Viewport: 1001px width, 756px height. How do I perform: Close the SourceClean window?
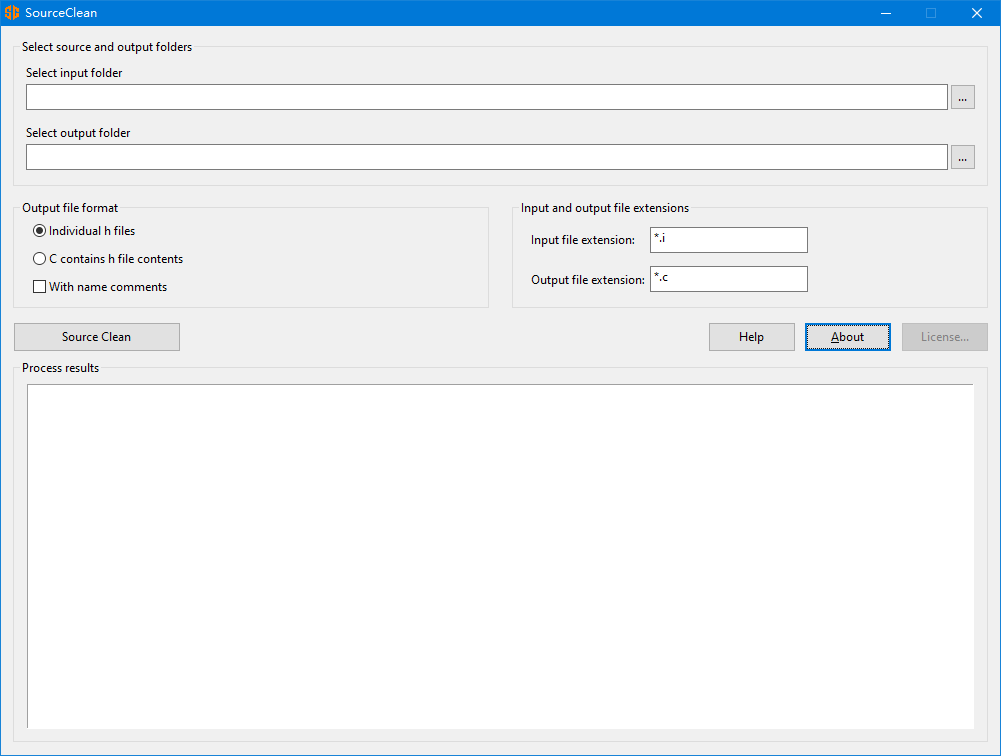977,13
